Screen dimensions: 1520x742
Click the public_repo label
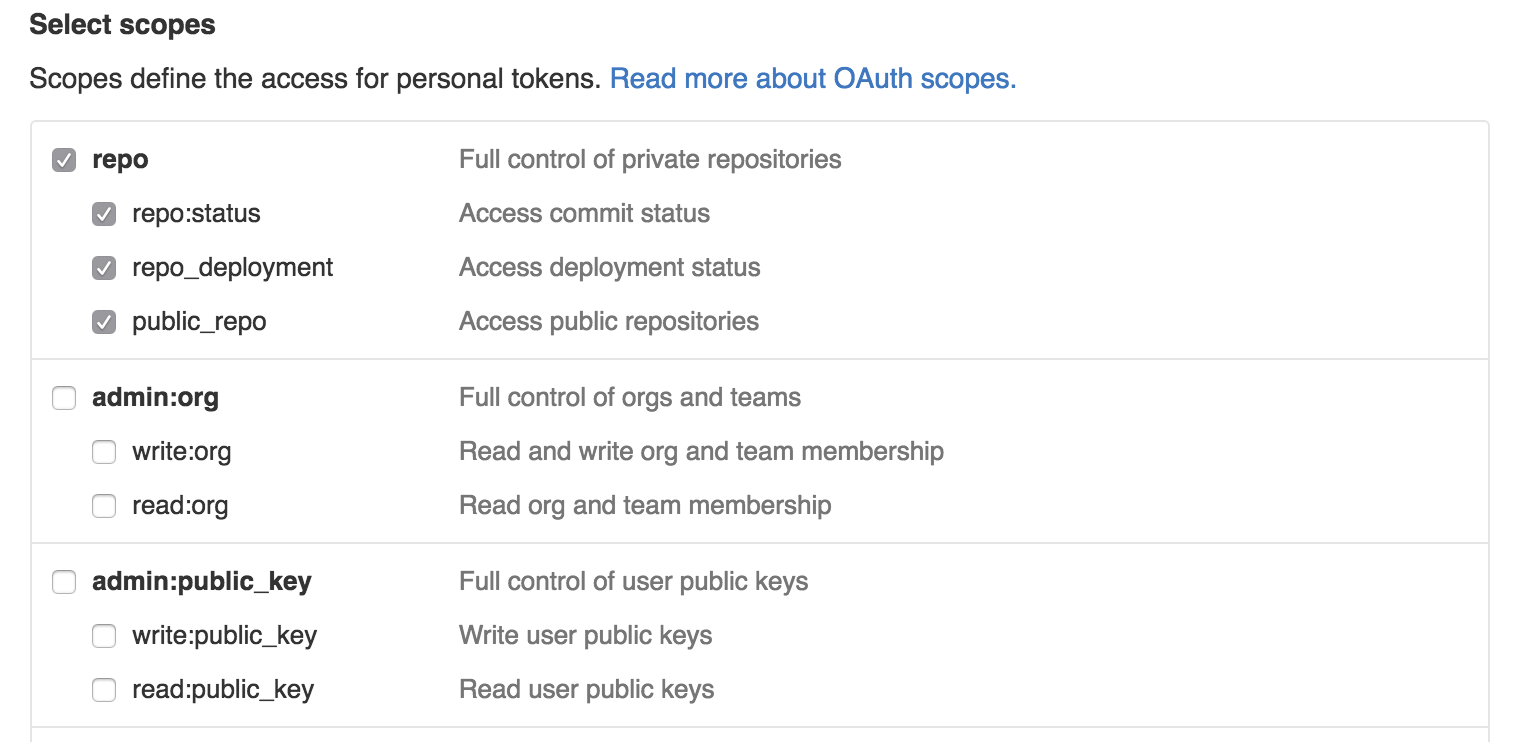click(196, 321)
